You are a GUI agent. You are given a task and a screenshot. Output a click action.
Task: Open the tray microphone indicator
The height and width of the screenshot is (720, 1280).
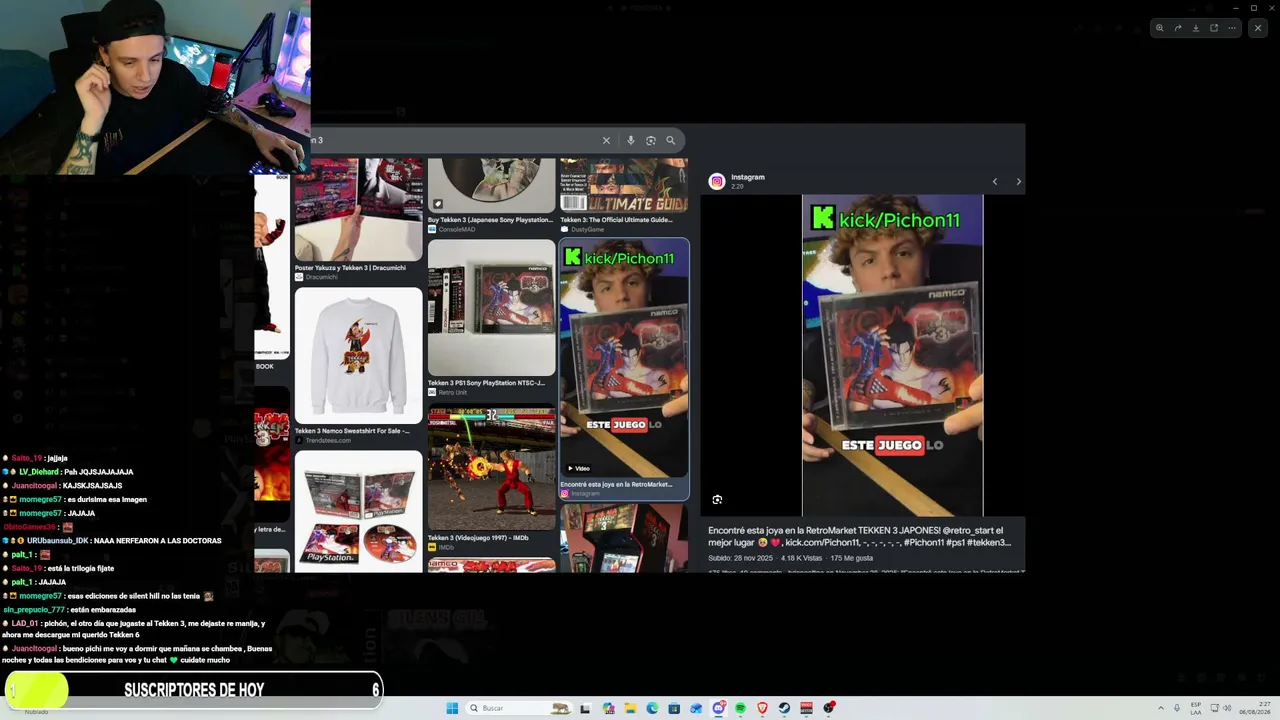pyautogui.click(x=1177, y=708)
